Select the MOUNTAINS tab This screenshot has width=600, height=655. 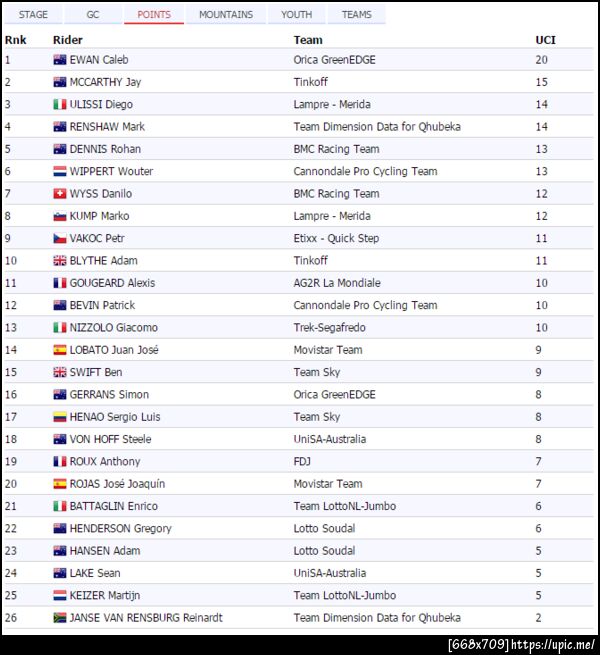(x=226, y=15)
